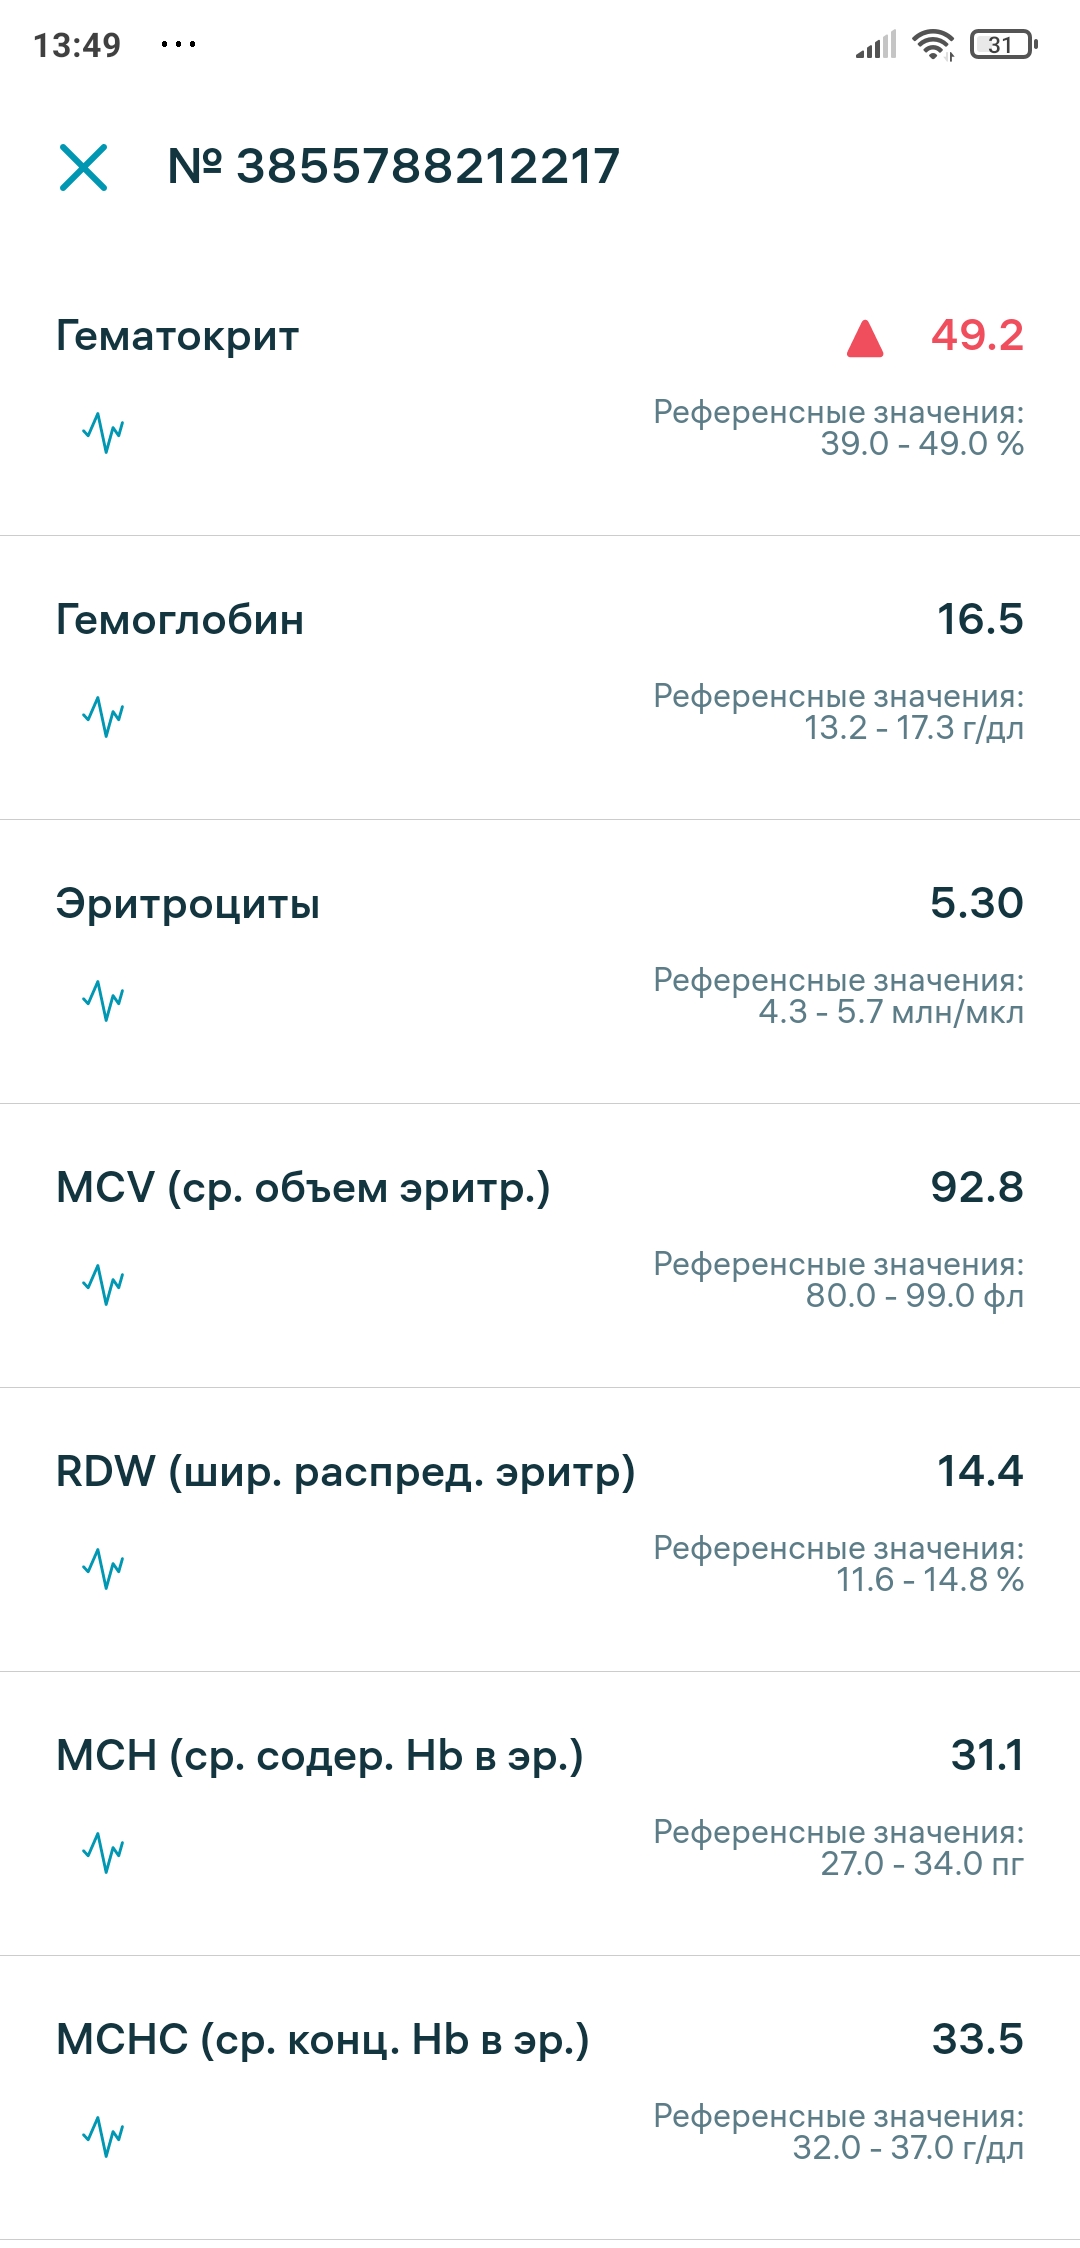Tap the RDW (шир. распред. эритр) label
This screenshot has height=2248, width=1080.
pos(345,1472)
